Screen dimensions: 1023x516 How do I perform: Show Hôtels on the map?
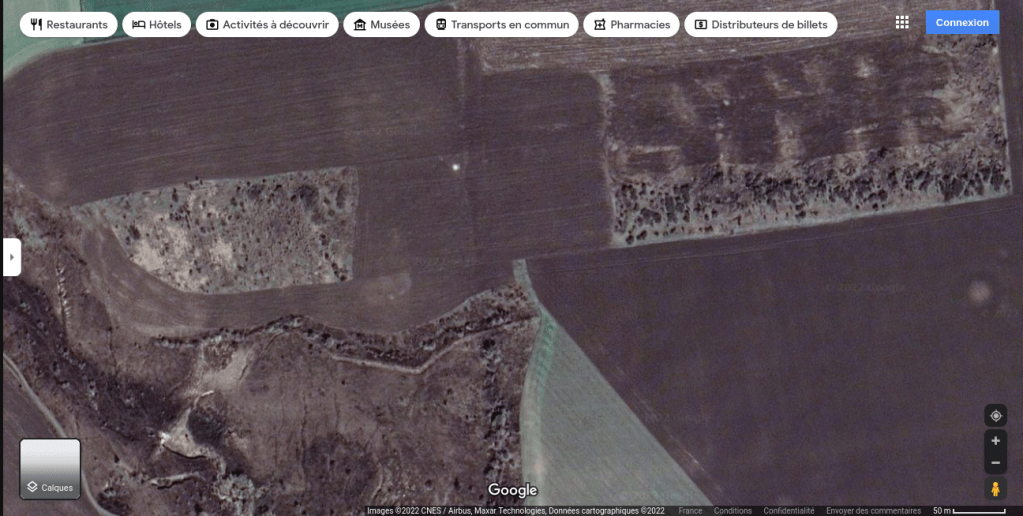(157, 24)
